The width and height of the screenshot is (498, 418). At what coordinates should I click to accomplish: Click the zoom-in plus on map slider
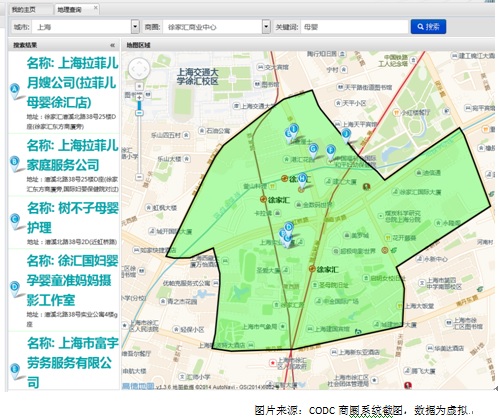(x=139, y=97)
